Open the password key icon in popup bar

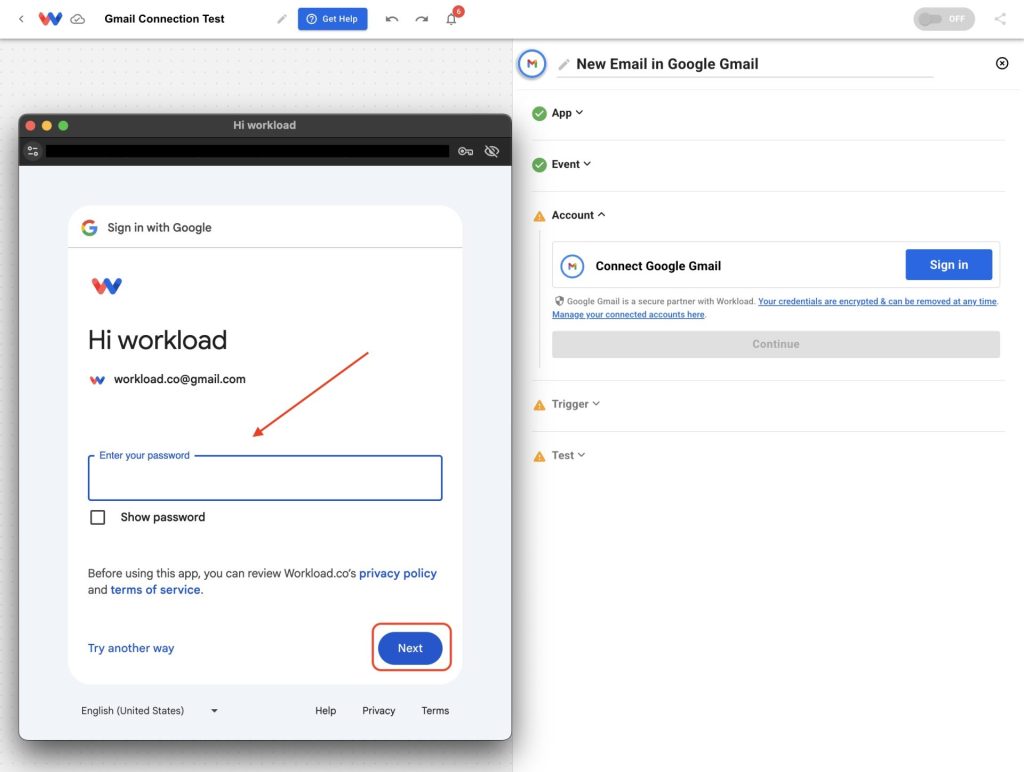pyautogui.click(x=466, y=152)
